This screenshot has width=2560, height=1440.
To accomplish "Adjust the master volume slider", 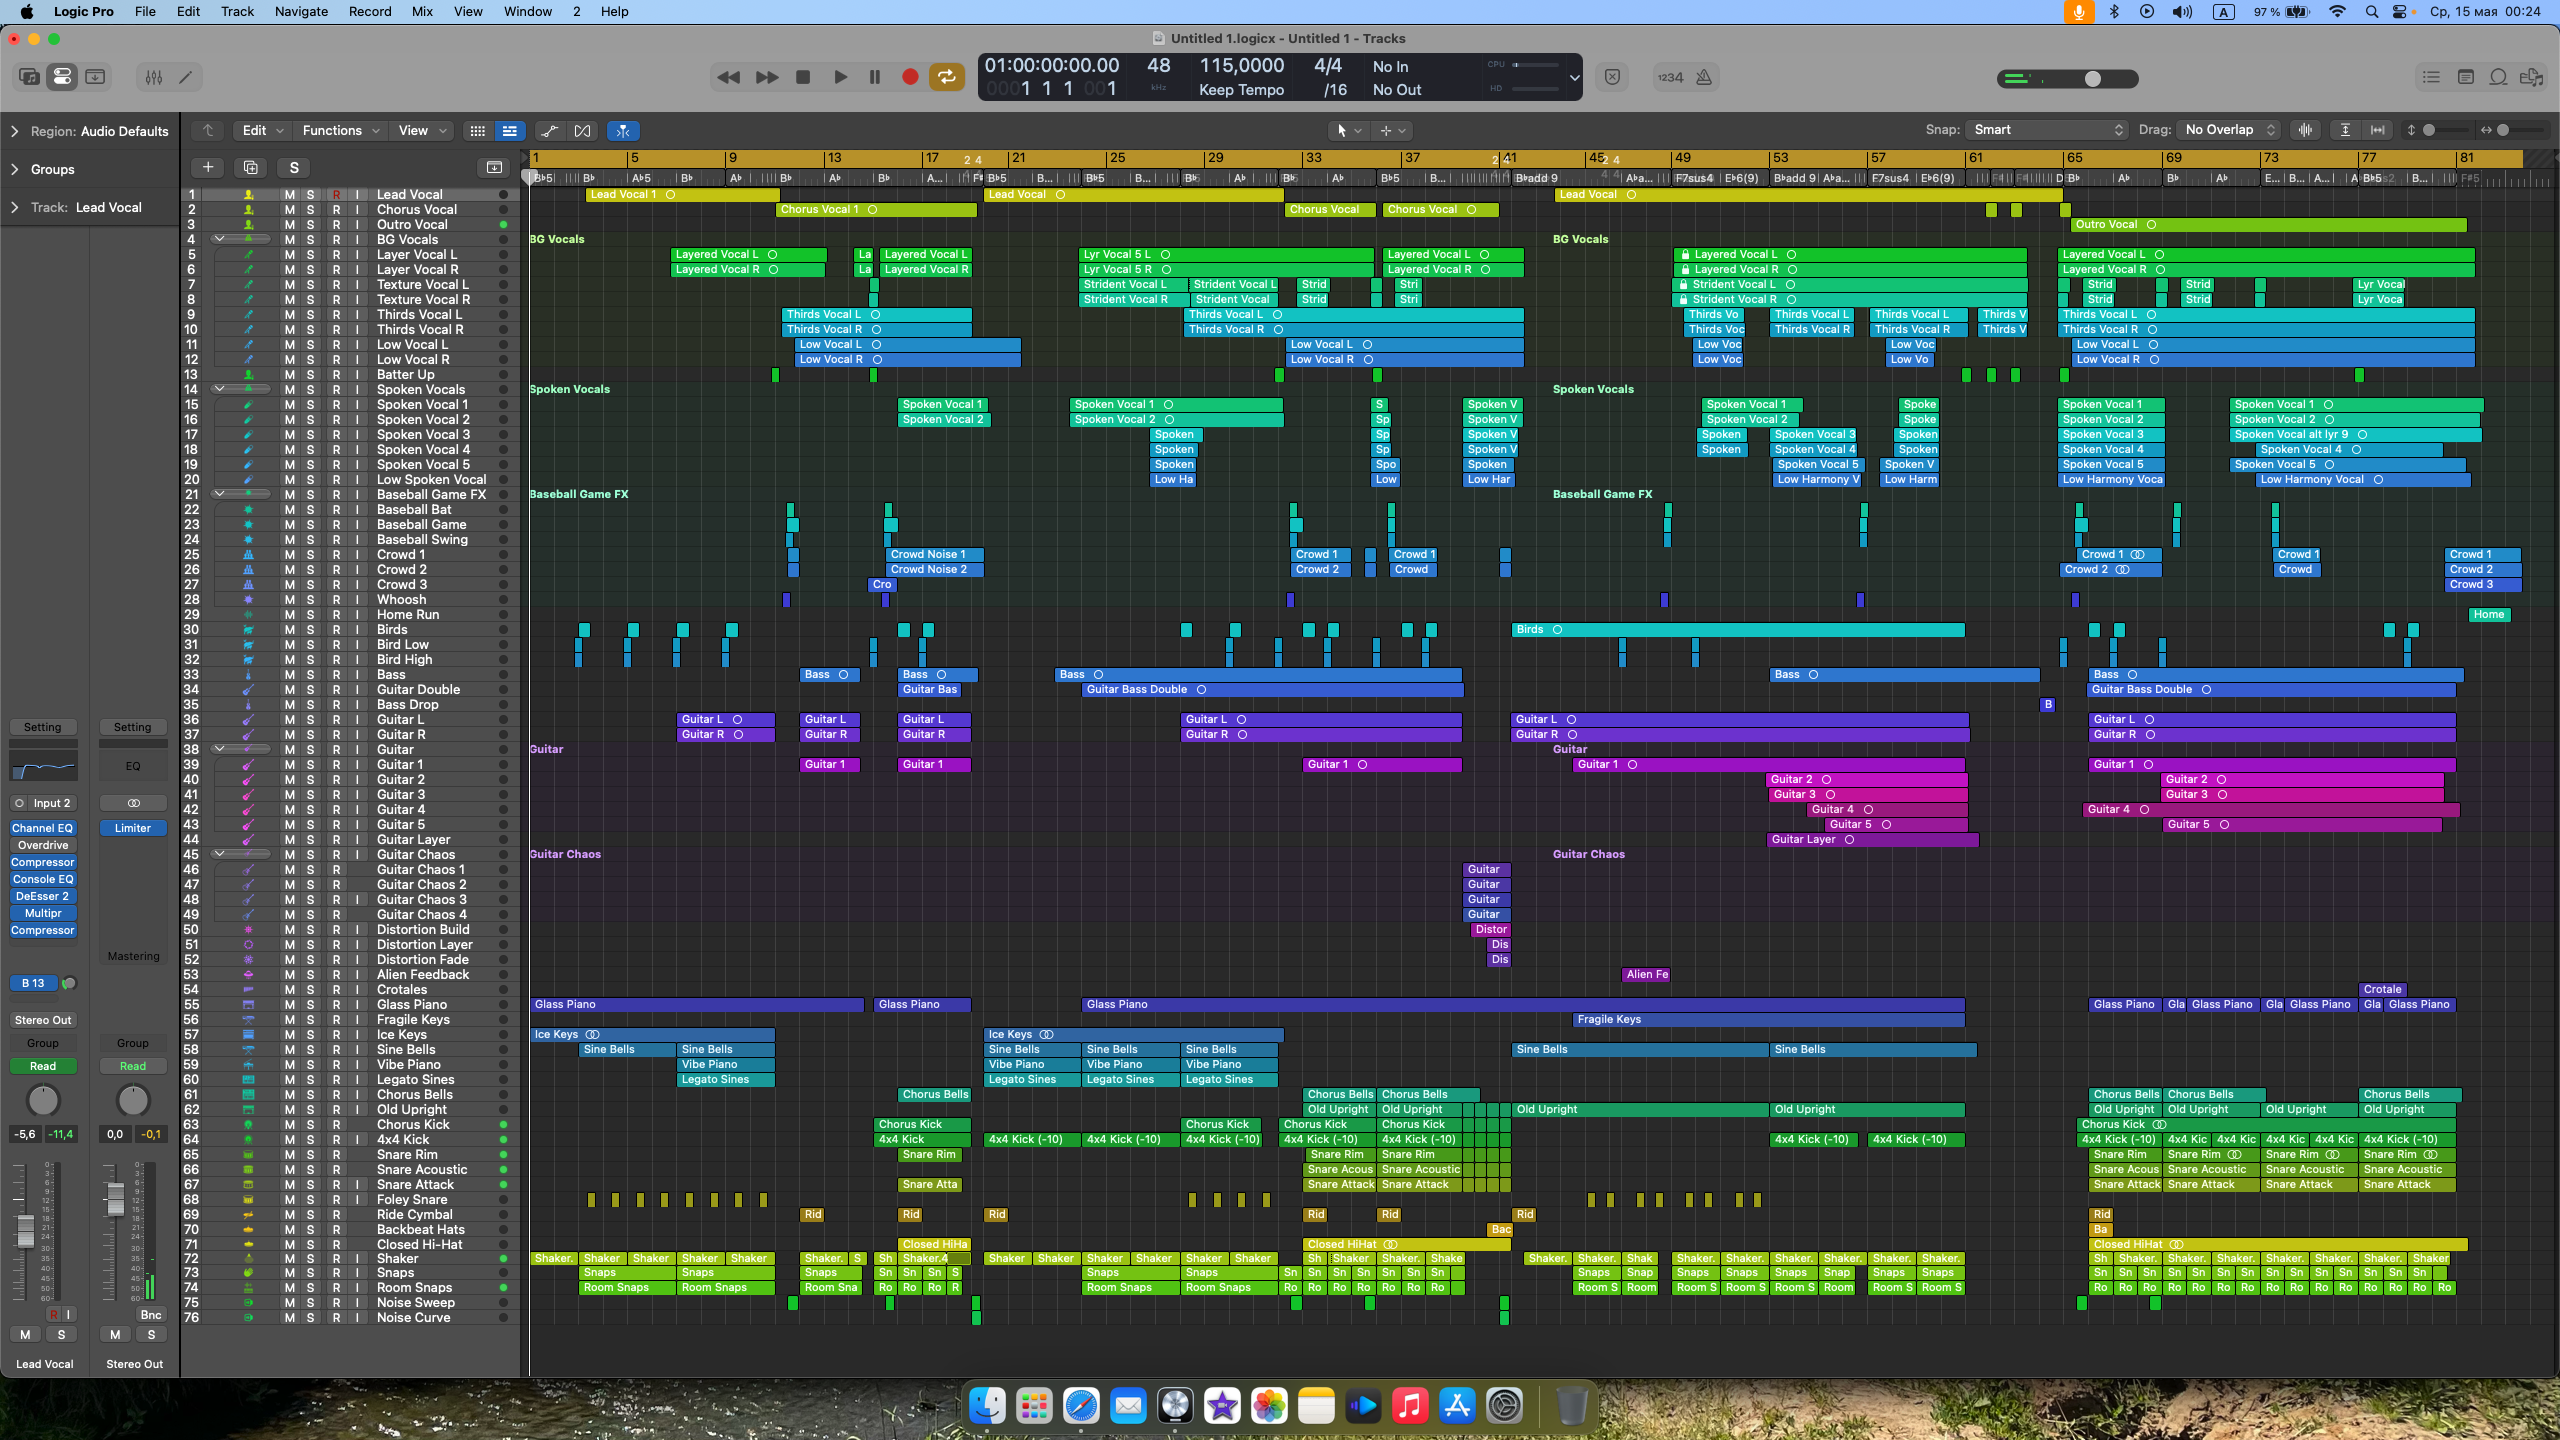I will click(2092, 78).
